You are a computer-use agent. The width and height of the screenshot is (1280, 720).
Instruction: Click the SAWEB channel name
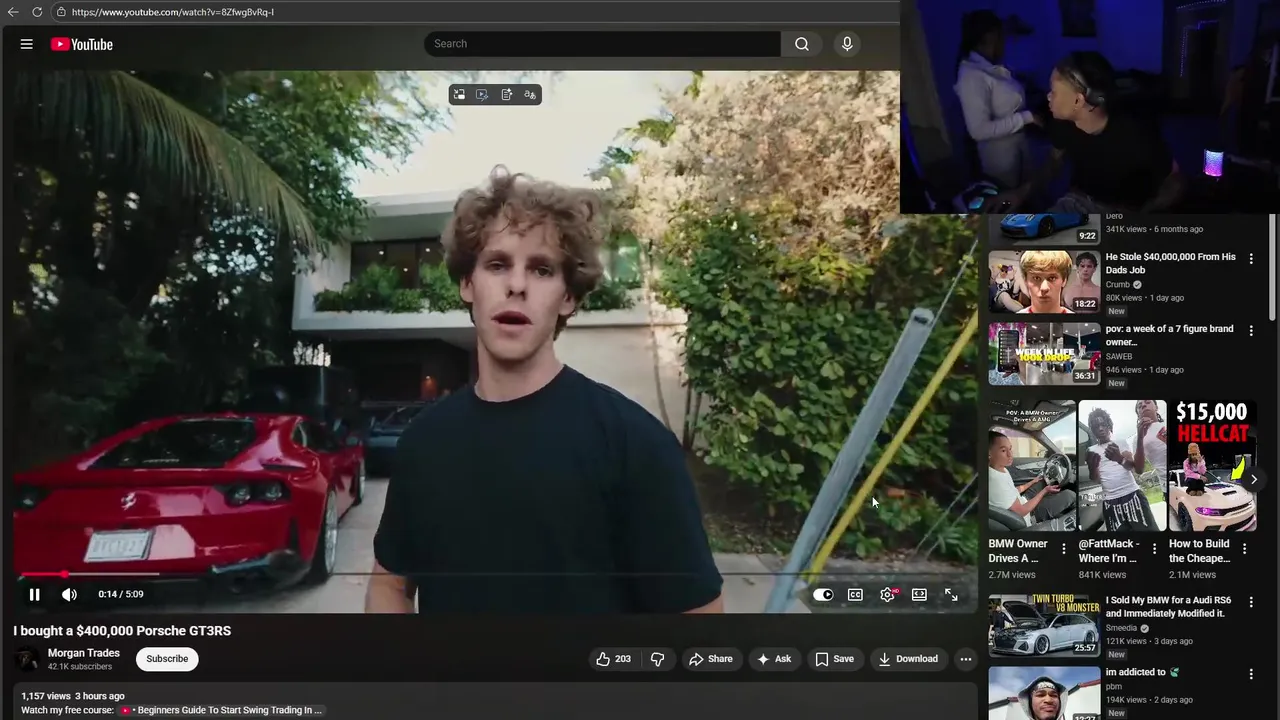[1119, 357]
